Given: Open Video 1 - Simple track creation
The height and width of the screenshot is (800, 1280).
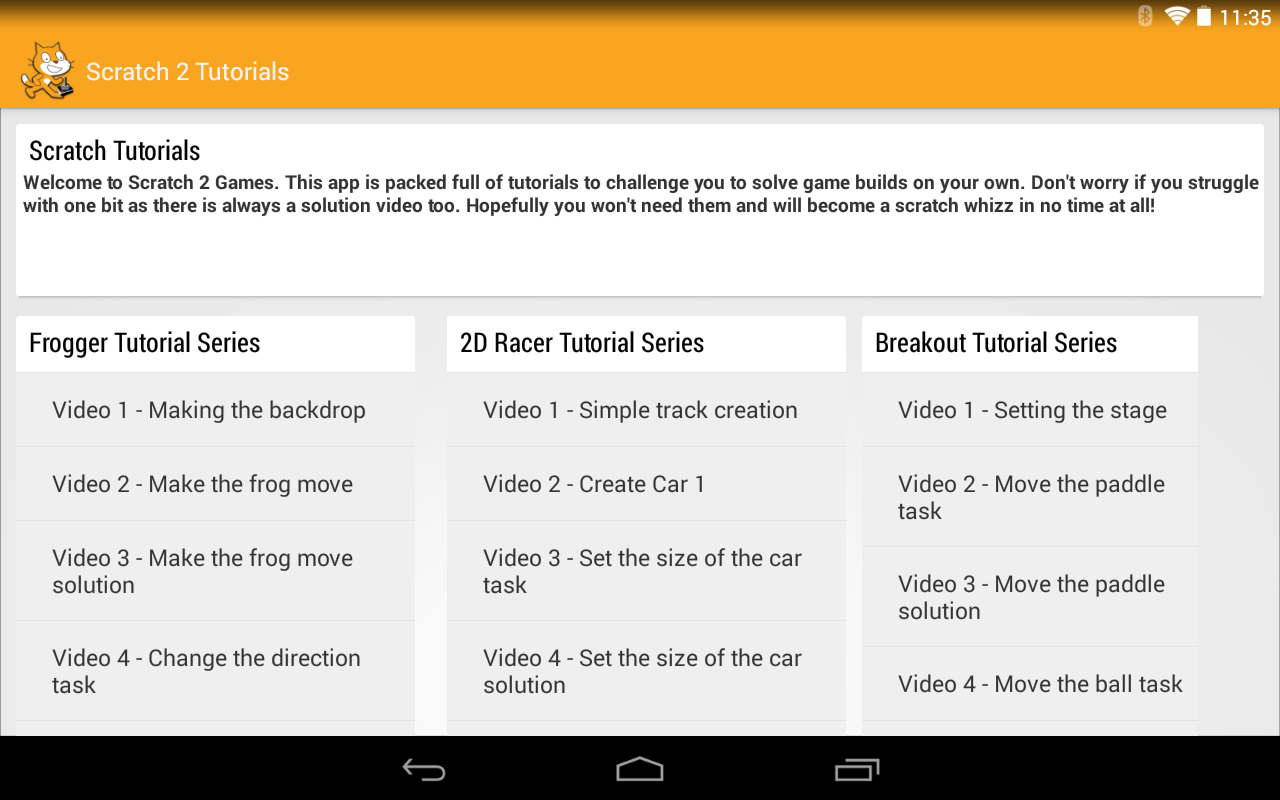Looking at the screenshot, I should (646, 410).
